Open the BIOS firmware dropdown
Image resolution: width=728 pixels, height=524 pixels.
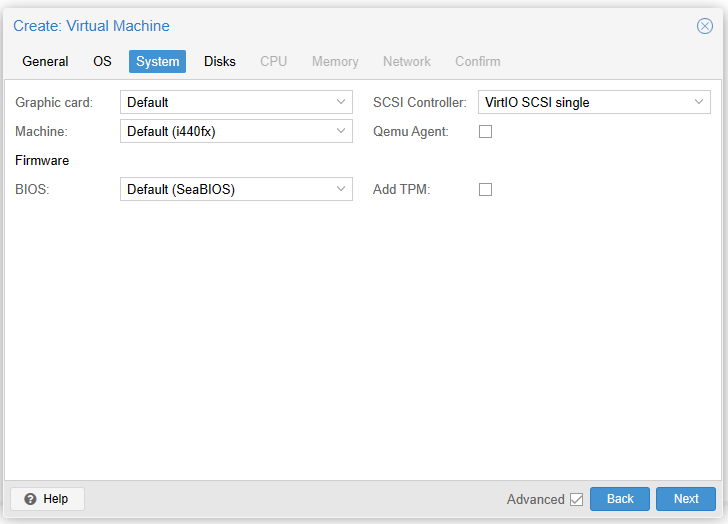[341, 189]
